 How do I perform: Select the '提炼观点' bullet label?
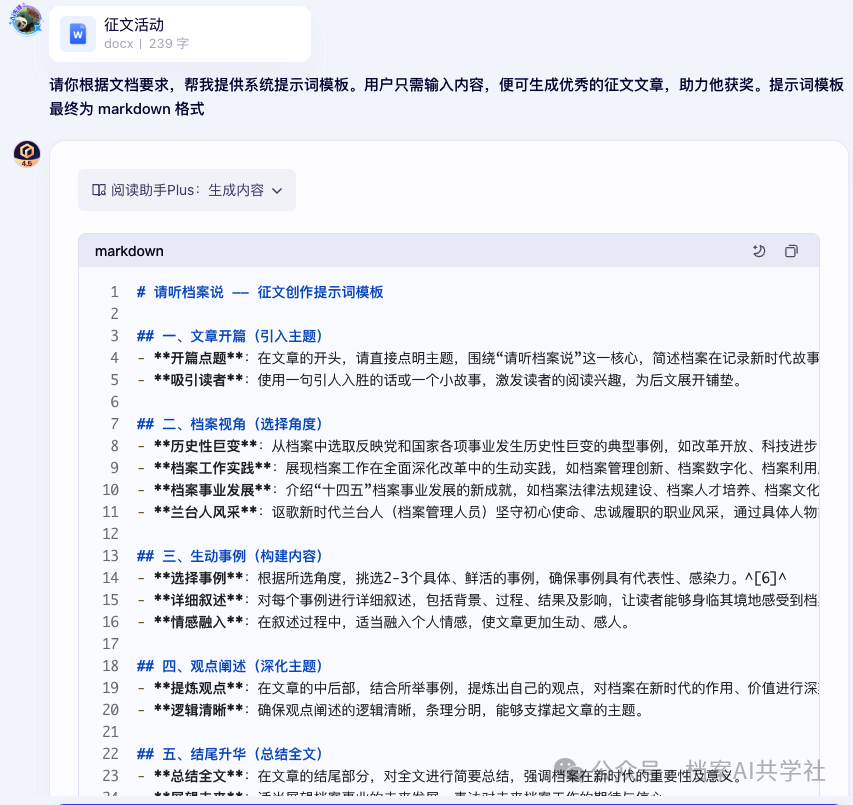point(199,688)
